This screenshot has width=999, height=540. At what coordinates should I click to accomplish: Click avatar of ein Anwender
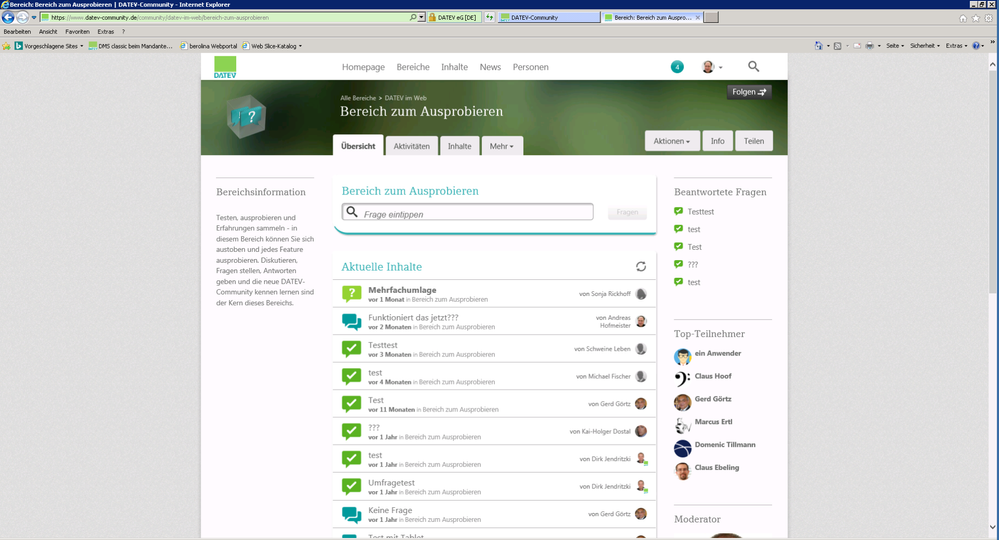(x=682, y=357)
